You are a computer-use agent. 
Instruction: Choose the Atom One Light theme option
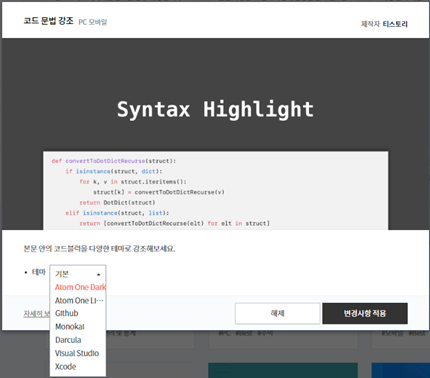click(78, 301)
